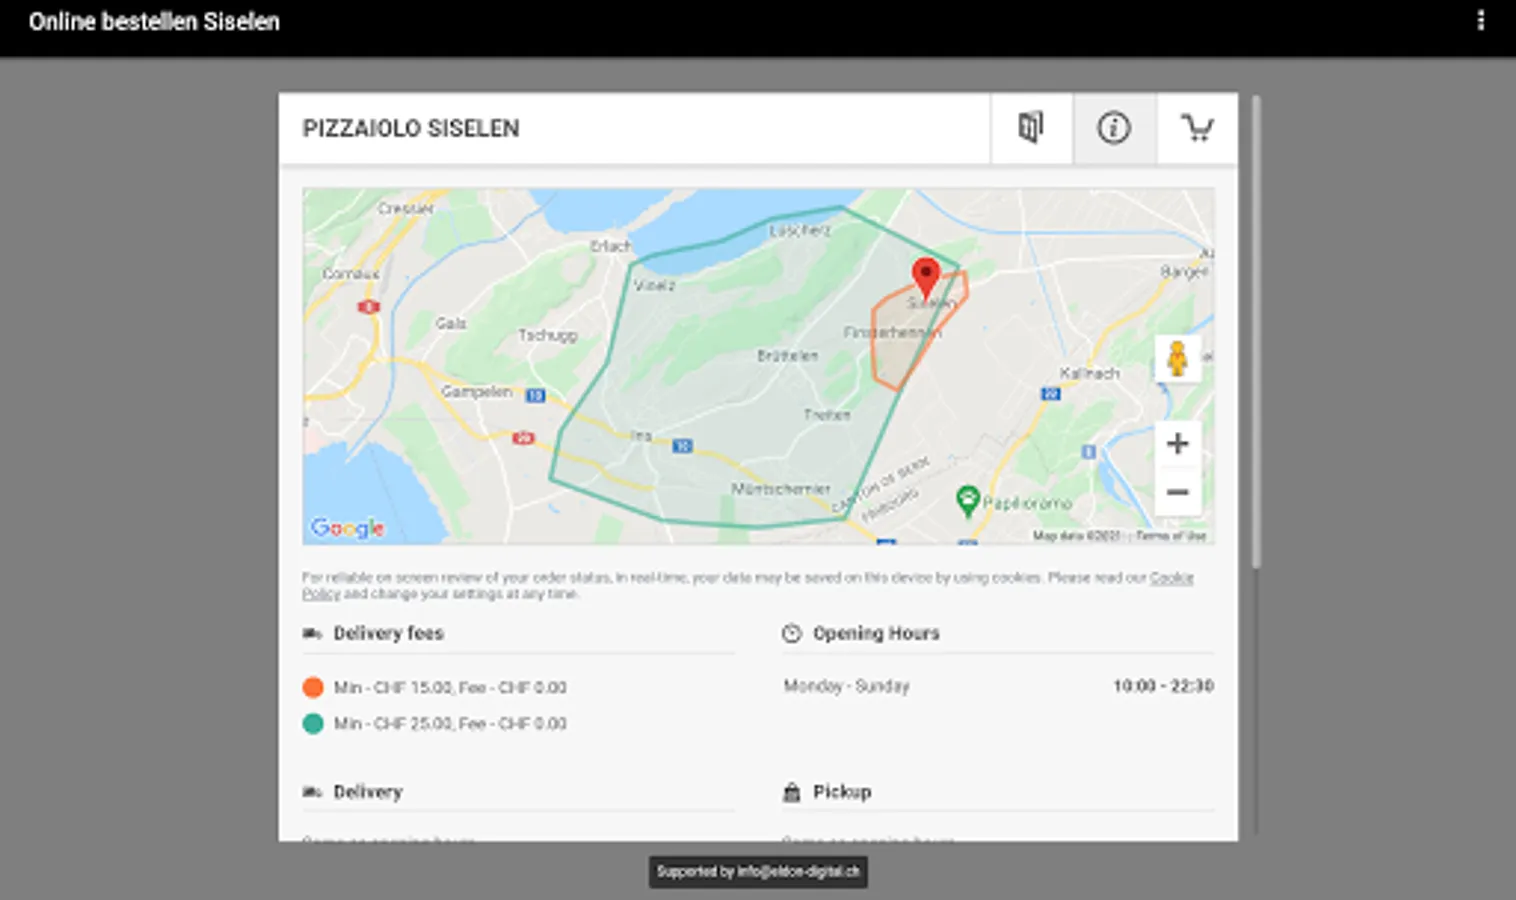Image resolution: width=1516 pixels, height=900 pixels.
Task: Click the Papiliorama map marker
Action: click(967, 500)
